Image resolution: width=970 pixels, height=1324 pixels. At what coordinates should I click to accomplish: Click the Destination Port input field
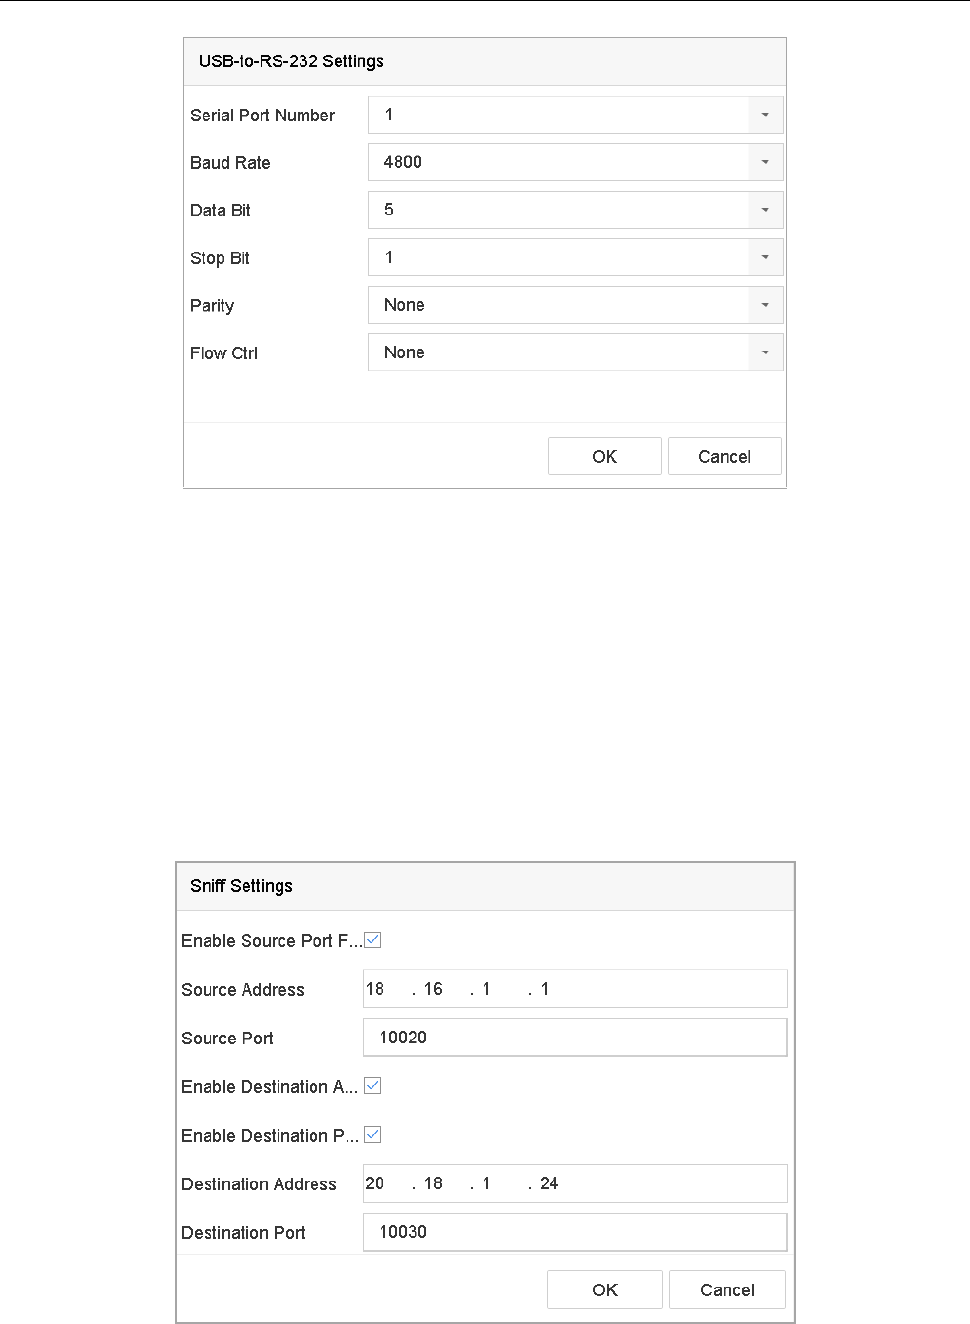[x=575, y=1232]
